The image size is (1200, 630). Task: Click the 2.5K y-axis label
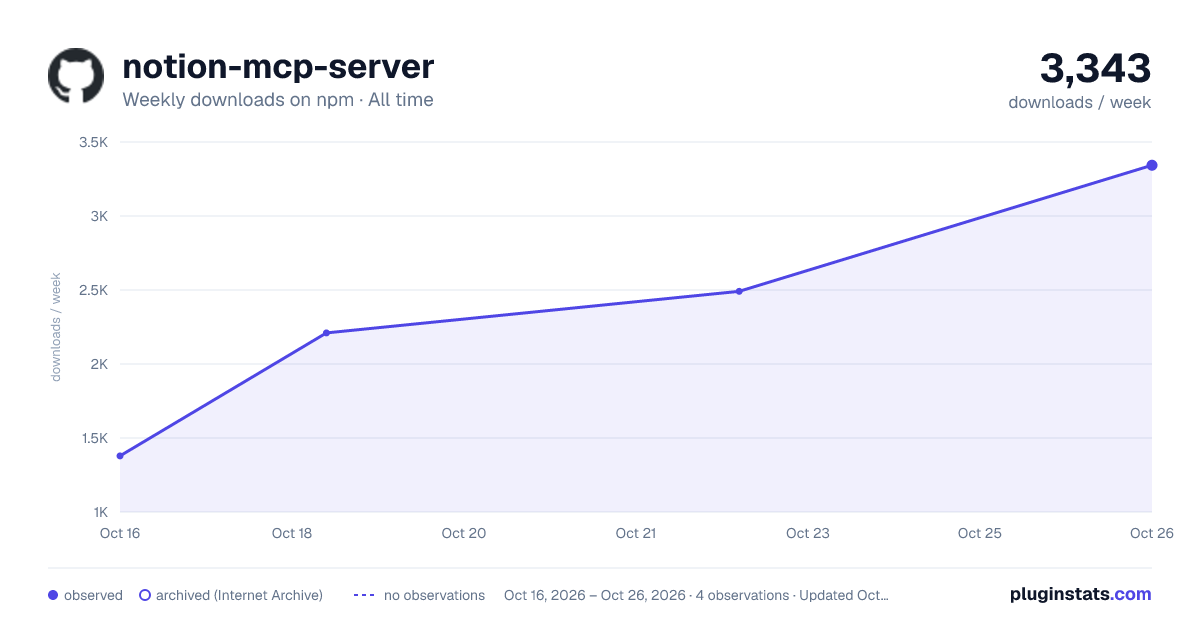click(93, 290)
